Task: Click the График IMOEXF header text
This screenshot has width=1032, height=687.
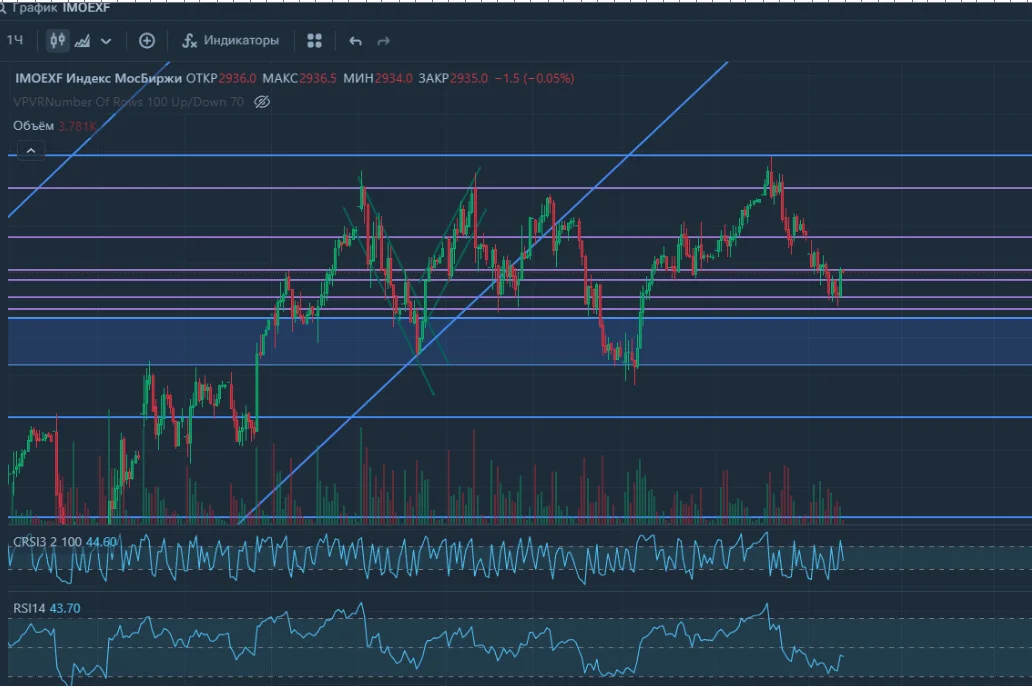Action: [x=61, y=8]
